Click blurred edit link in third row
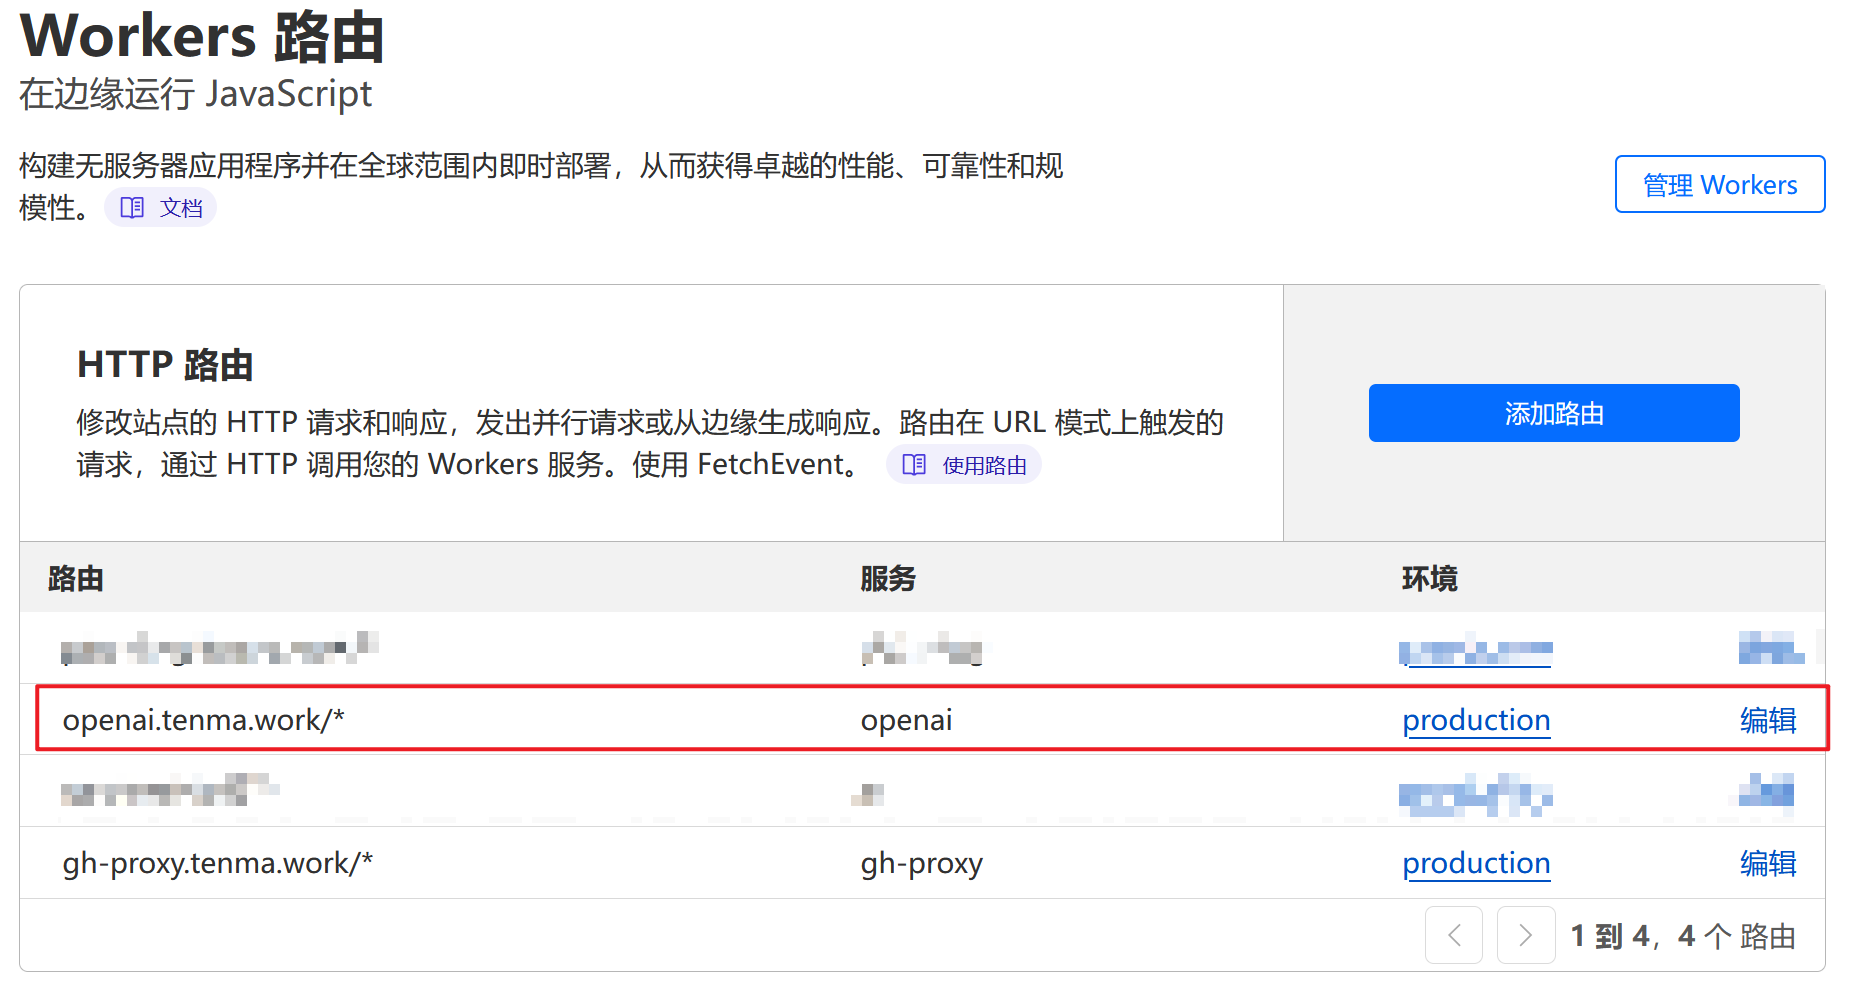1855x984 pixels. (x=1766, y=793)
